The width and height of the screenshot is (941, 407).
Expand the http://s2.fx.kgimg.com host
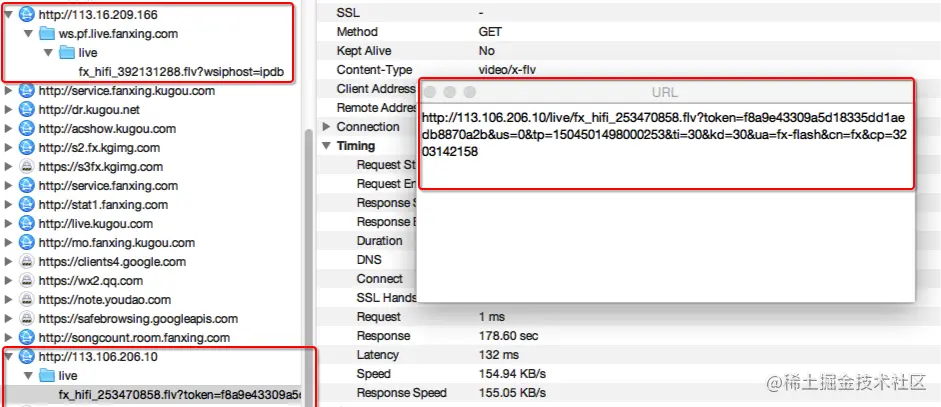(x=8, y=148)
